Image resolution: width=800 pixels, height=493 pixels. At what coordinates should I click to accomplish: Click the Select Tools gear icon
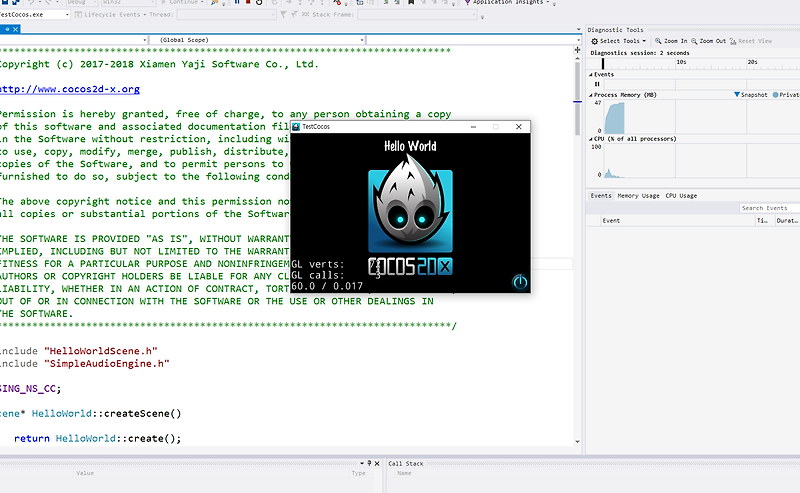click(594, 41)
